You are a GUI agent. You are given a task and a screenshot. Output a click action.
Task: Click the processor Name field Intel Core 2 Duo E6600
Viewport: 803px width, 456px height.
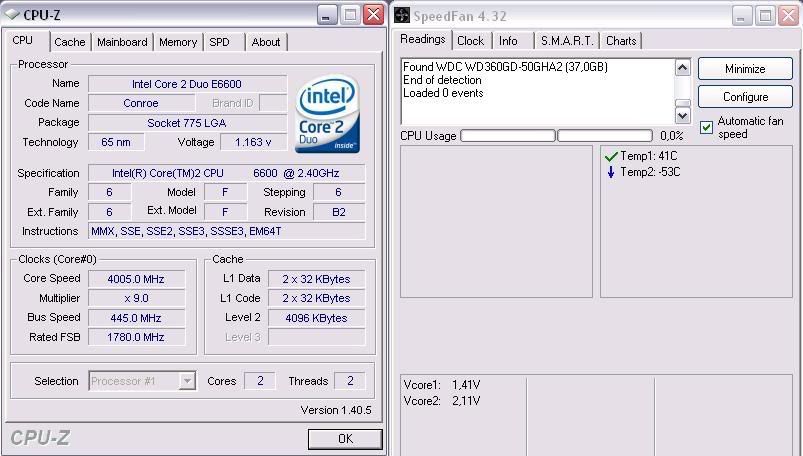[x=187, y=84]
